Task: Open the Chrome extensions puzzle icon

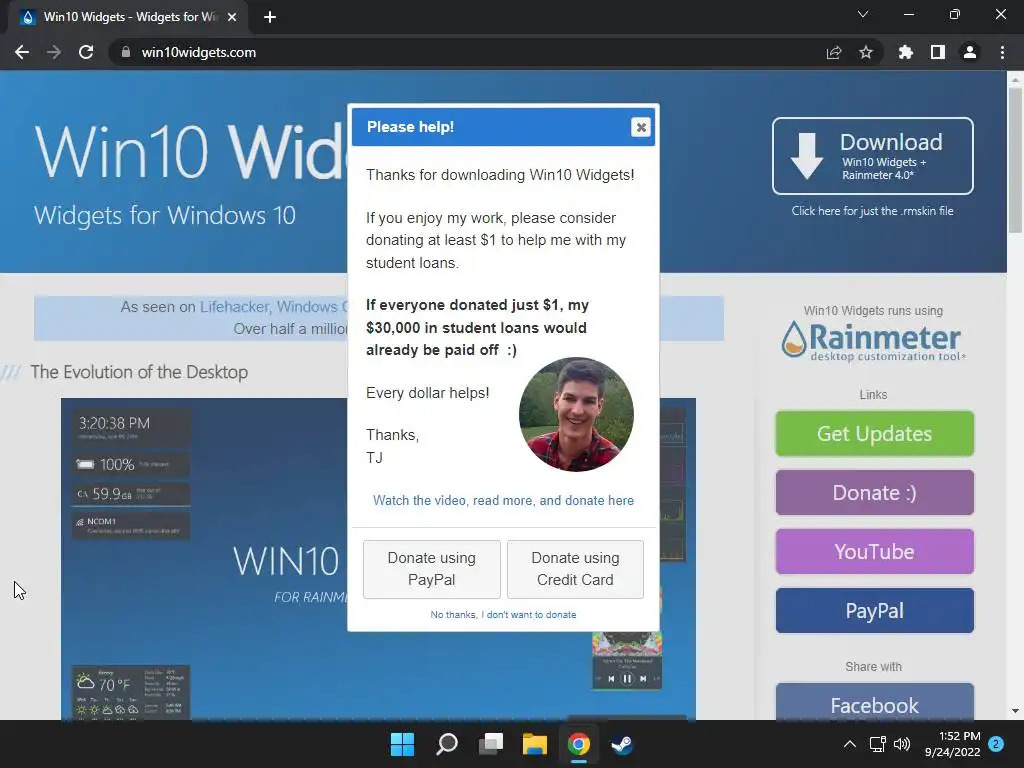Action: [x=905, y=52]
